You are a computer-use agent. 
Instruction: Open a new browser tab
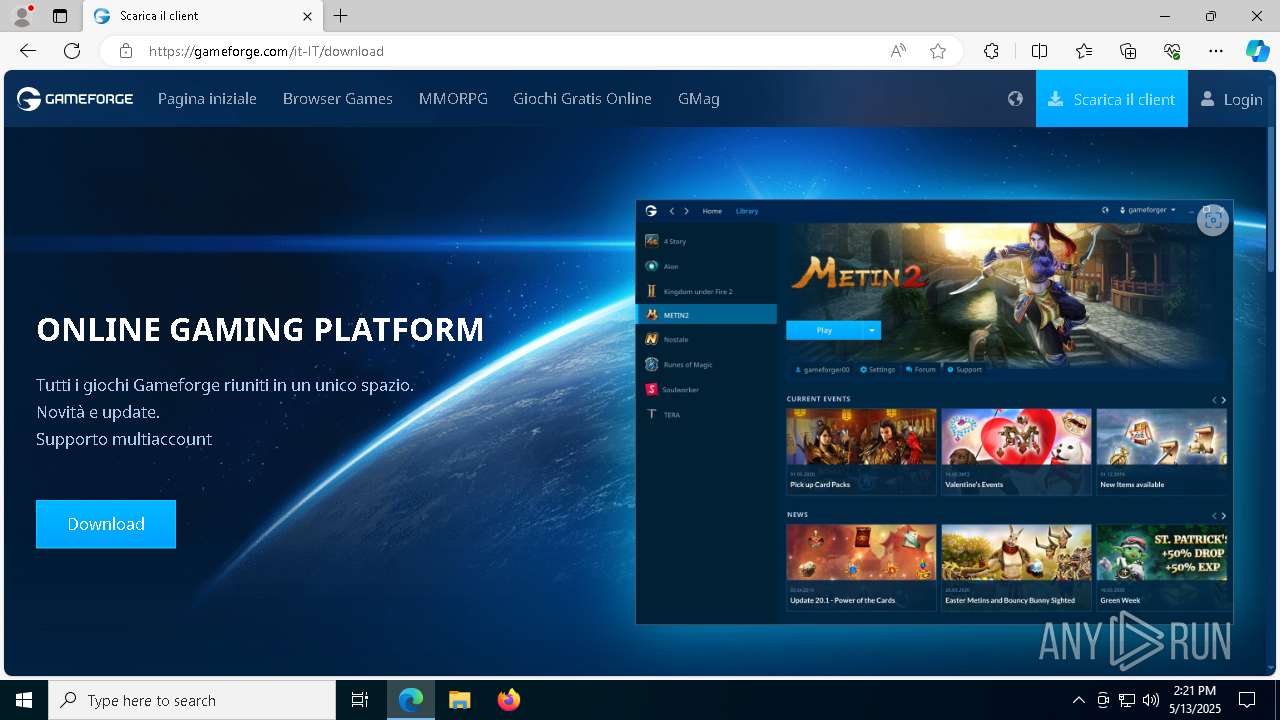point(341,16)
